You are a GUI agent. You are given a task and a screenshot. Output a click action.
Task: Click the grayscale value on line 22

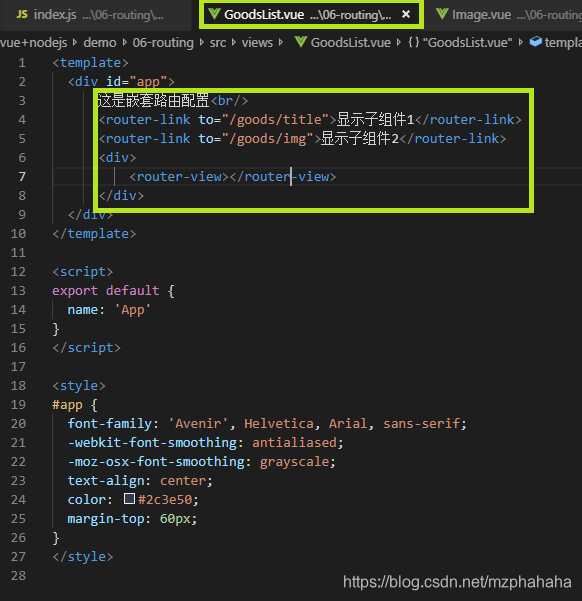(294, 462)
